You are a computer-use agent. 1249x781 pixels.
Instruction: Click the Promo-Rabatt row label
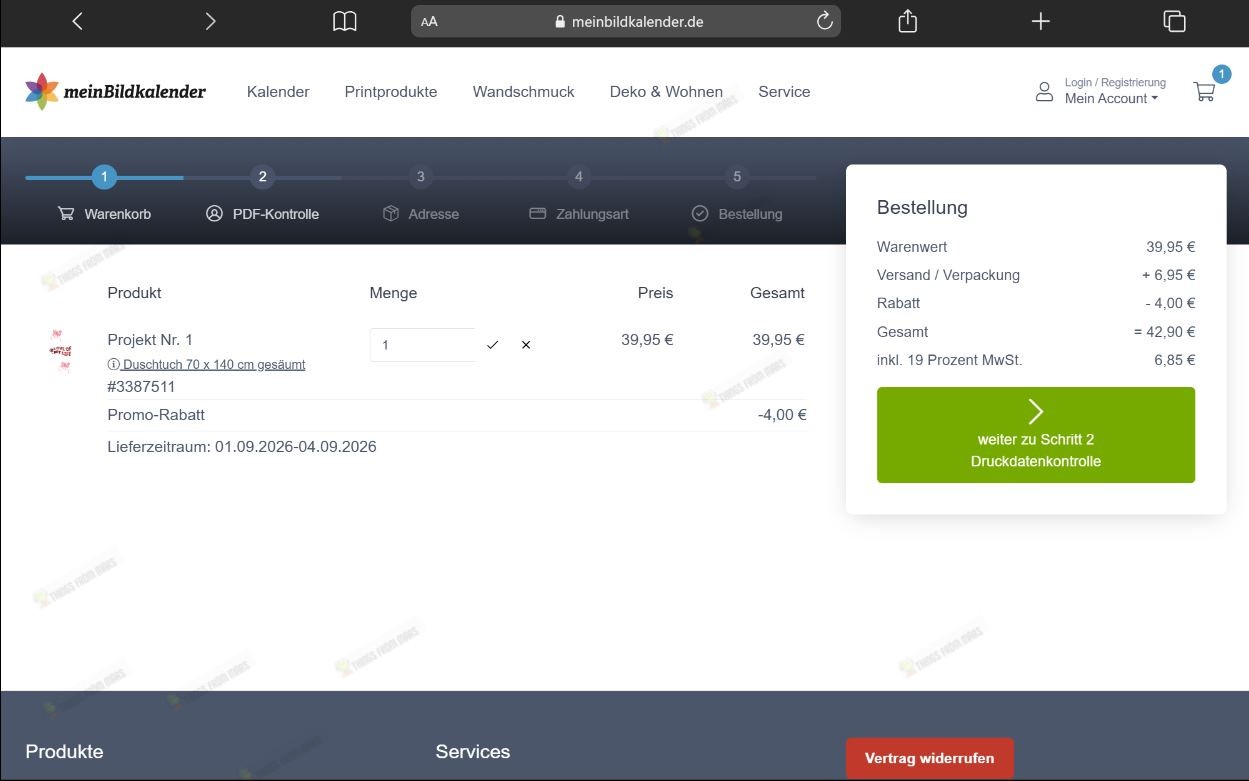tap(156, 415)
